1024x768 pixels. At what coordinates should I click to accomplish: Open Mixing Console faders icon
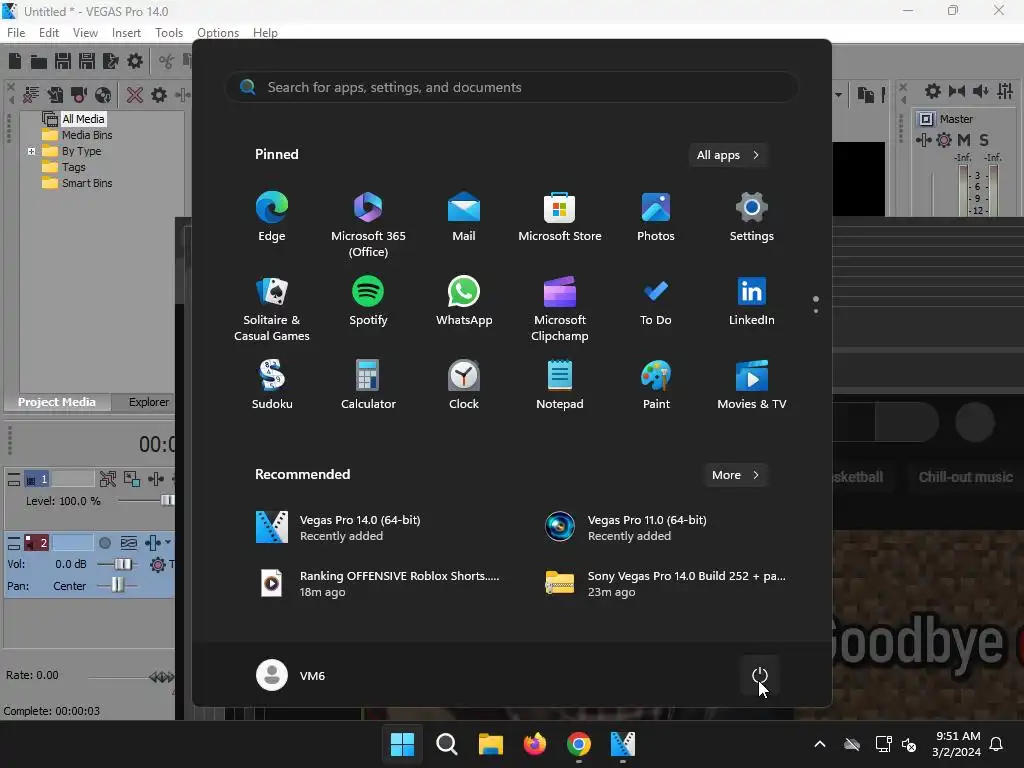1005,91
